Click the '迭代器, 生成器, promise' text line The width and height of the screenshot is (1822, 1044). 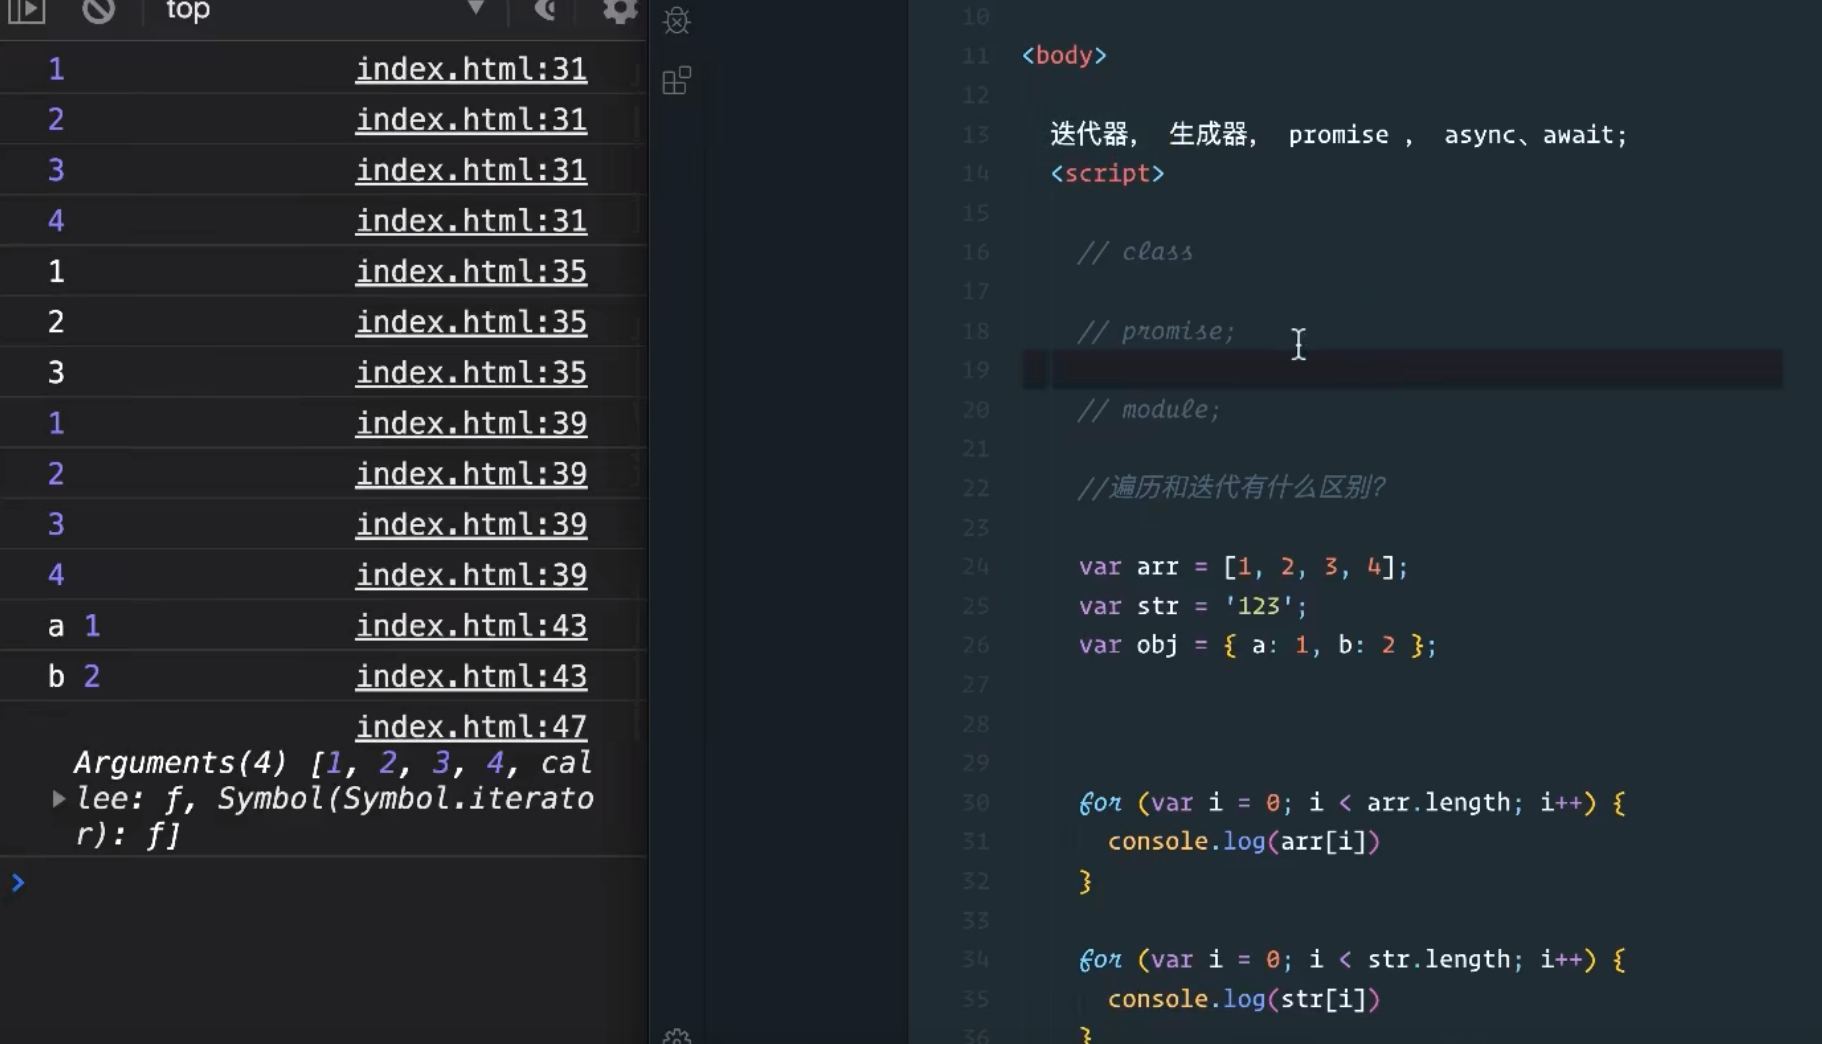[1338, 134]
